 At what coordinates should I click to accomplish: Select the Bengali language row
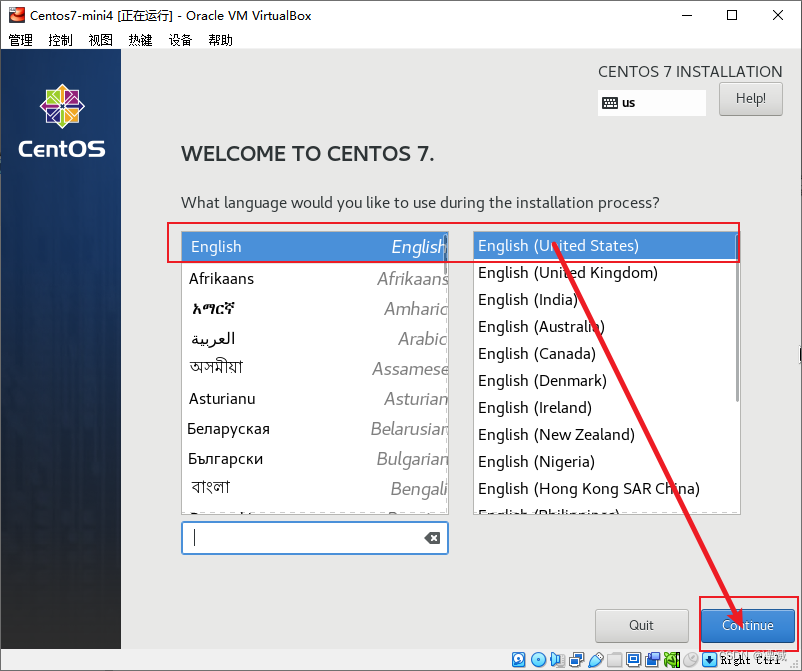(x=315, y=488)
